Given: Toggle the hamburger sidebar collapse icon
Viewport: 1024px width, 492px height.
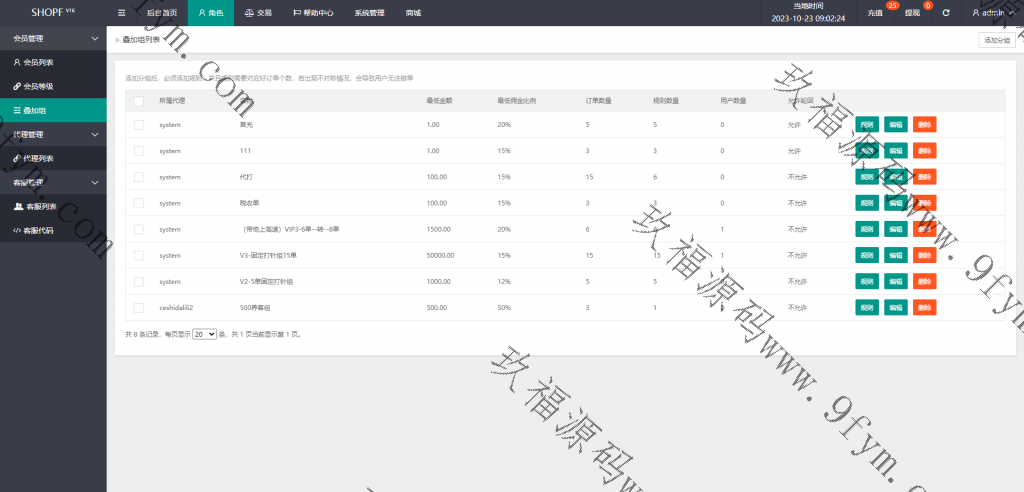Looking at the screenshot, I should click(121, 13).
